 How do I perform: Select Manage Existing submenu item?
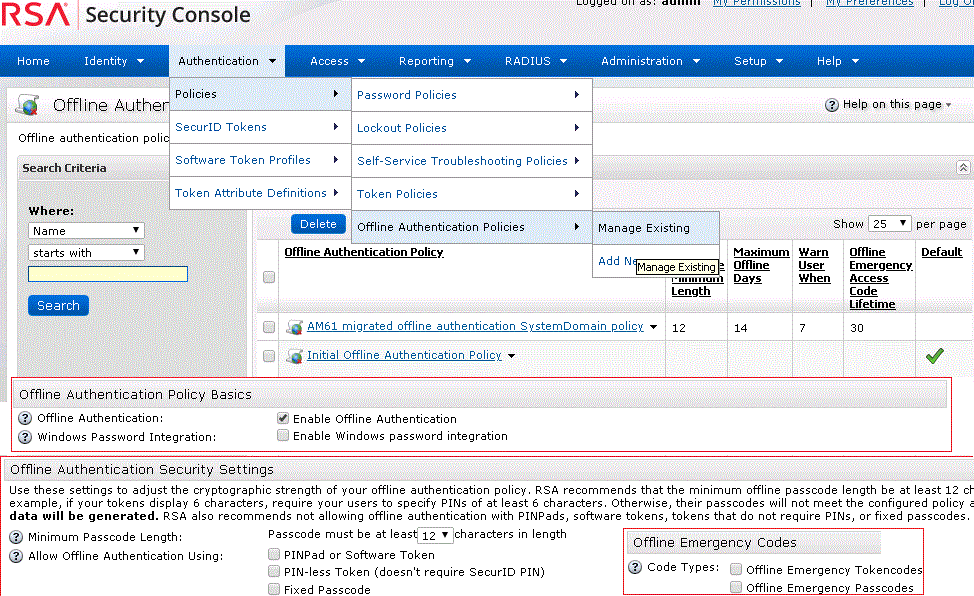[644, 228]
